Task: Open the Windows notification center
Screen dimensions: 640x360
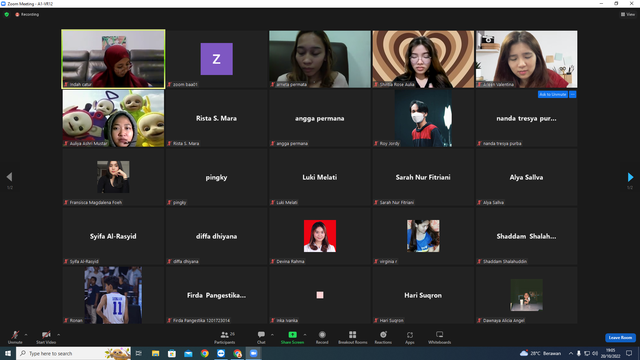Action: coord(629,353)
